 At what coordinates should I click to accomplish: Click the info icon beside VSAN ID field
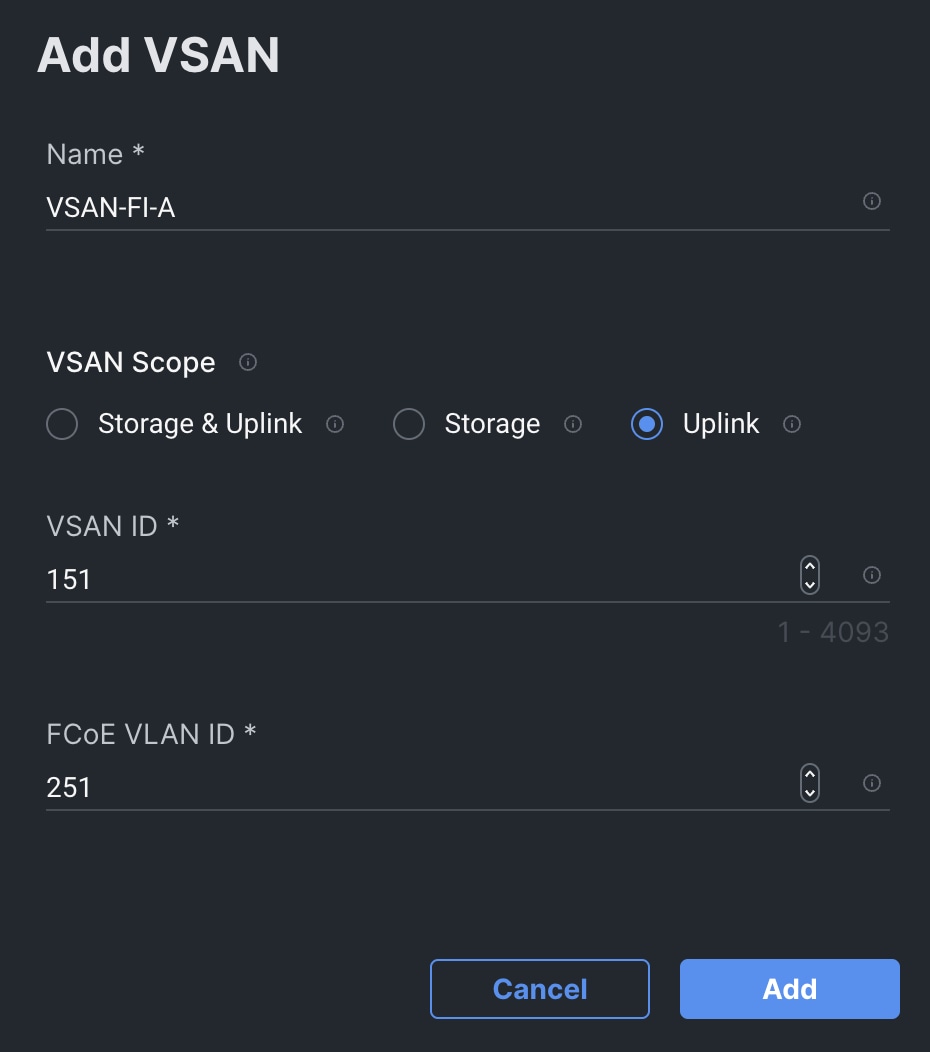871,575
